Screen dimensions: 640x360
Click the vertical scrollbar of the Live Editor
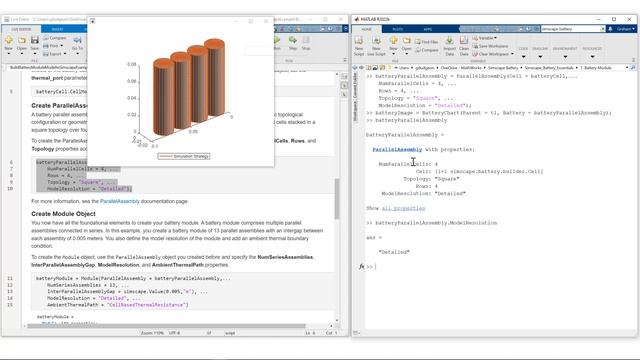coord(337,198)
